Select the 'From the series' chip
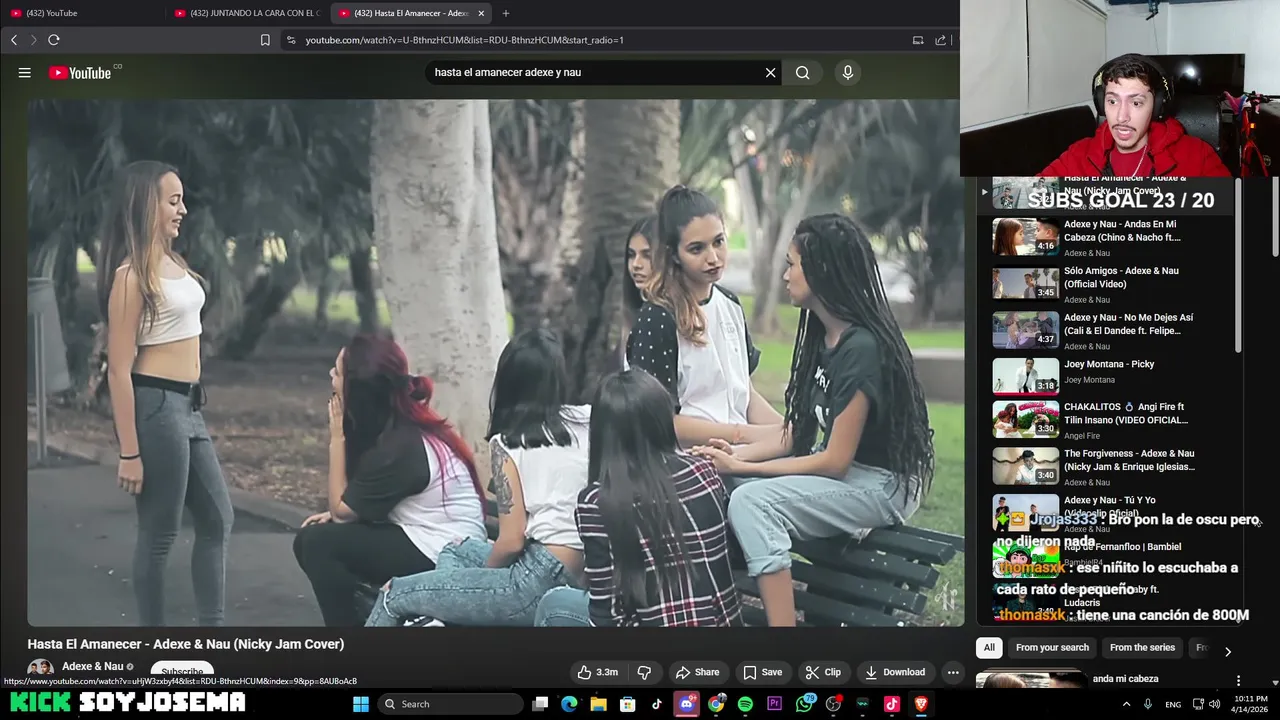 [x=1142, y=648]
